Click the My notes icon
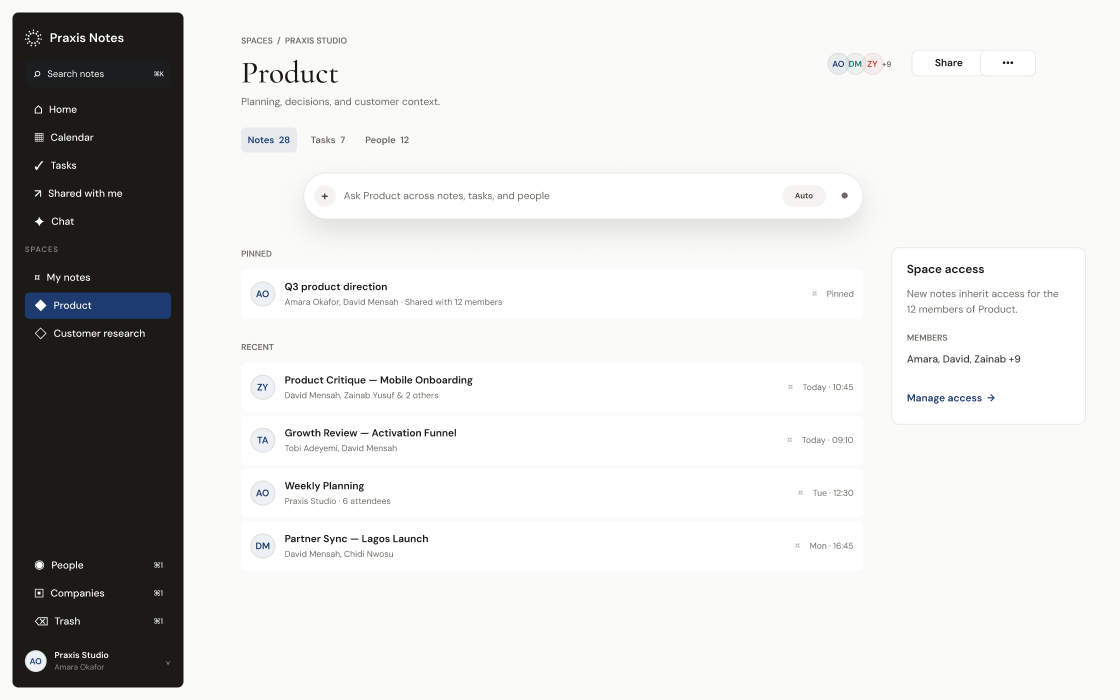1120x700 pixels. tap(37, 277)
